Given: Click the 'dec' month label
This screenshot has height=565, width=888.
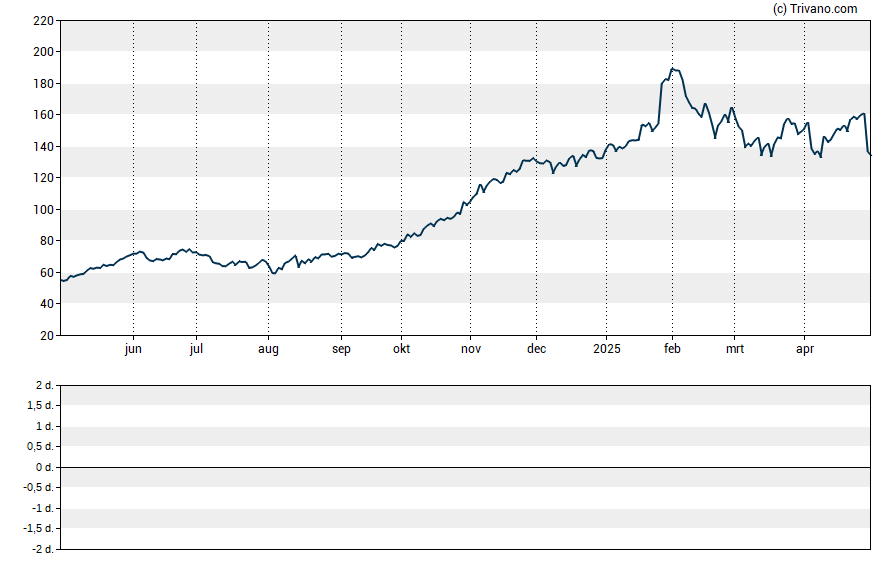Looking at the screenshot, I should tap(536, 349).
